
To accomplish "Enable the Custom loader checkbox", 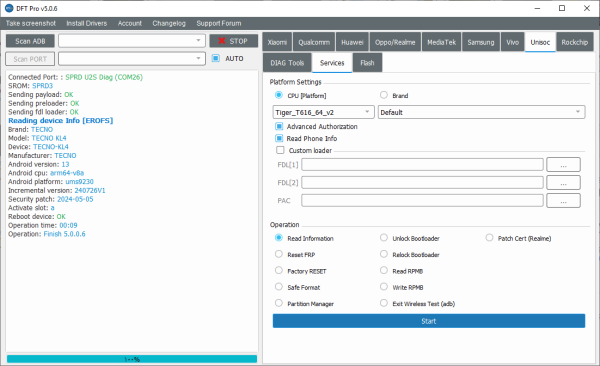I will (x=280, y=150).
